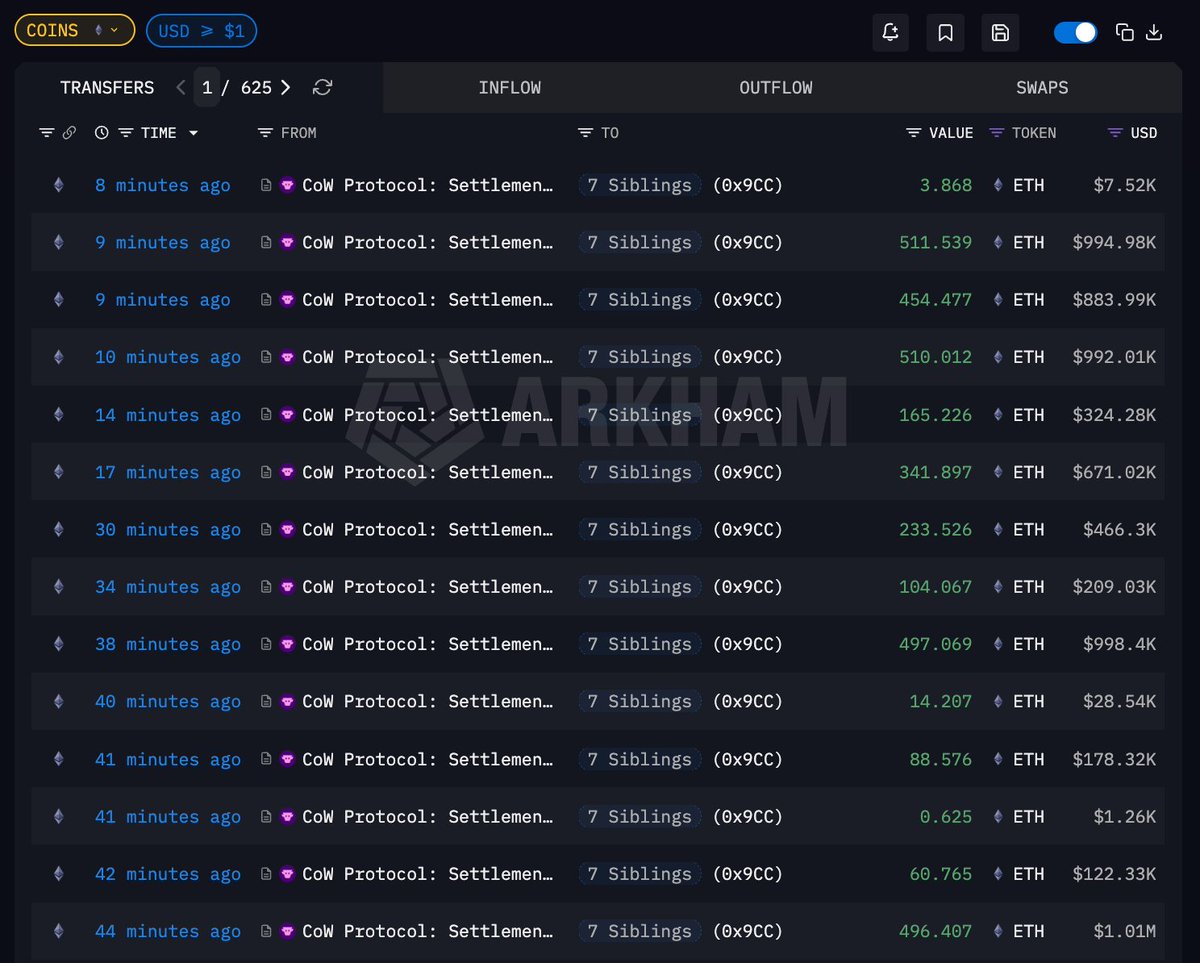Open the TIME column sort dropdown arrow
Screen dimensions: 1200x963
coord(193,133)
